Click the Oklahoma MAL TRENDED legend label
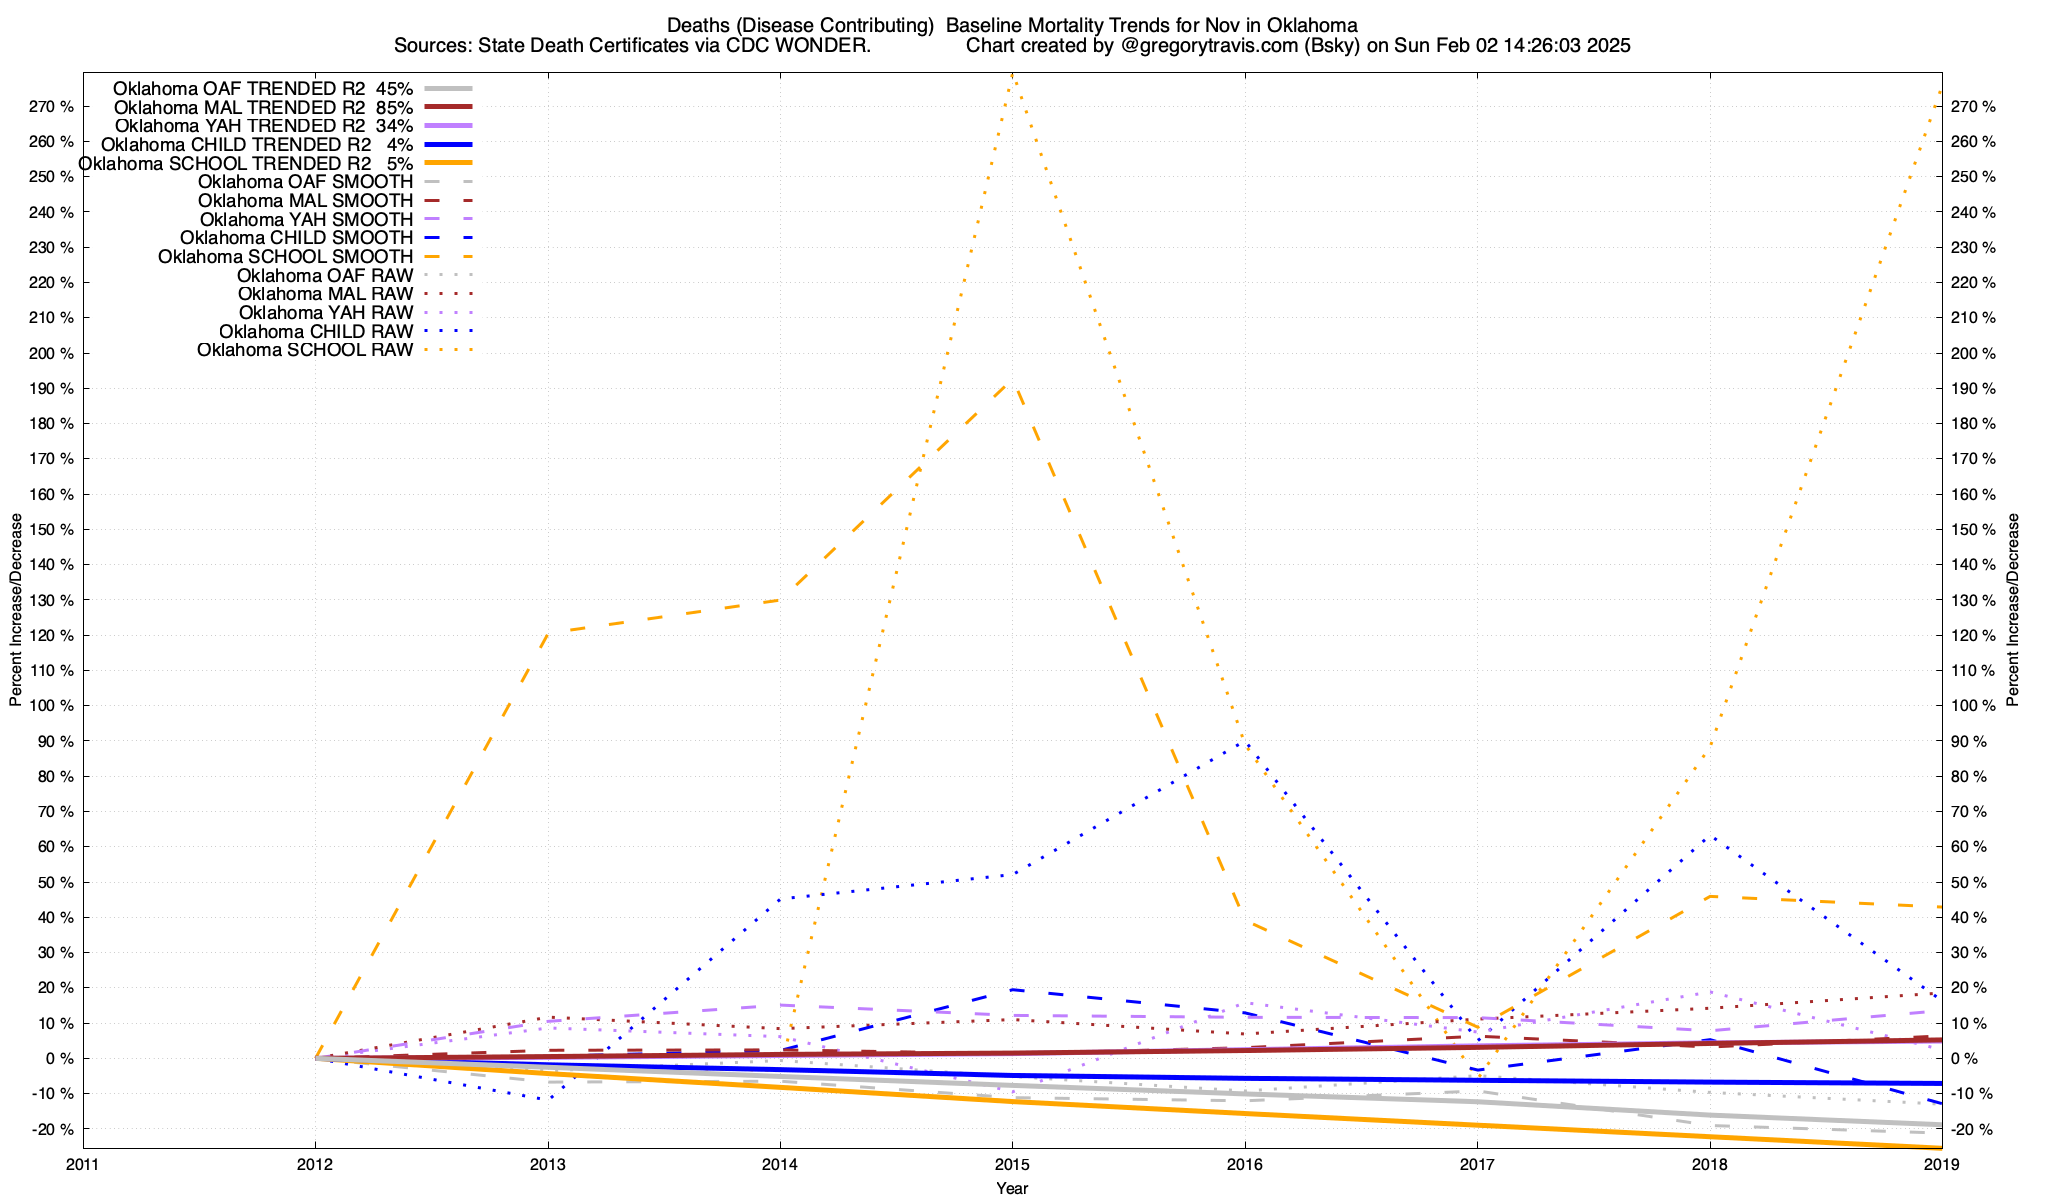The image size is (2048, 1200). point(263,107)
